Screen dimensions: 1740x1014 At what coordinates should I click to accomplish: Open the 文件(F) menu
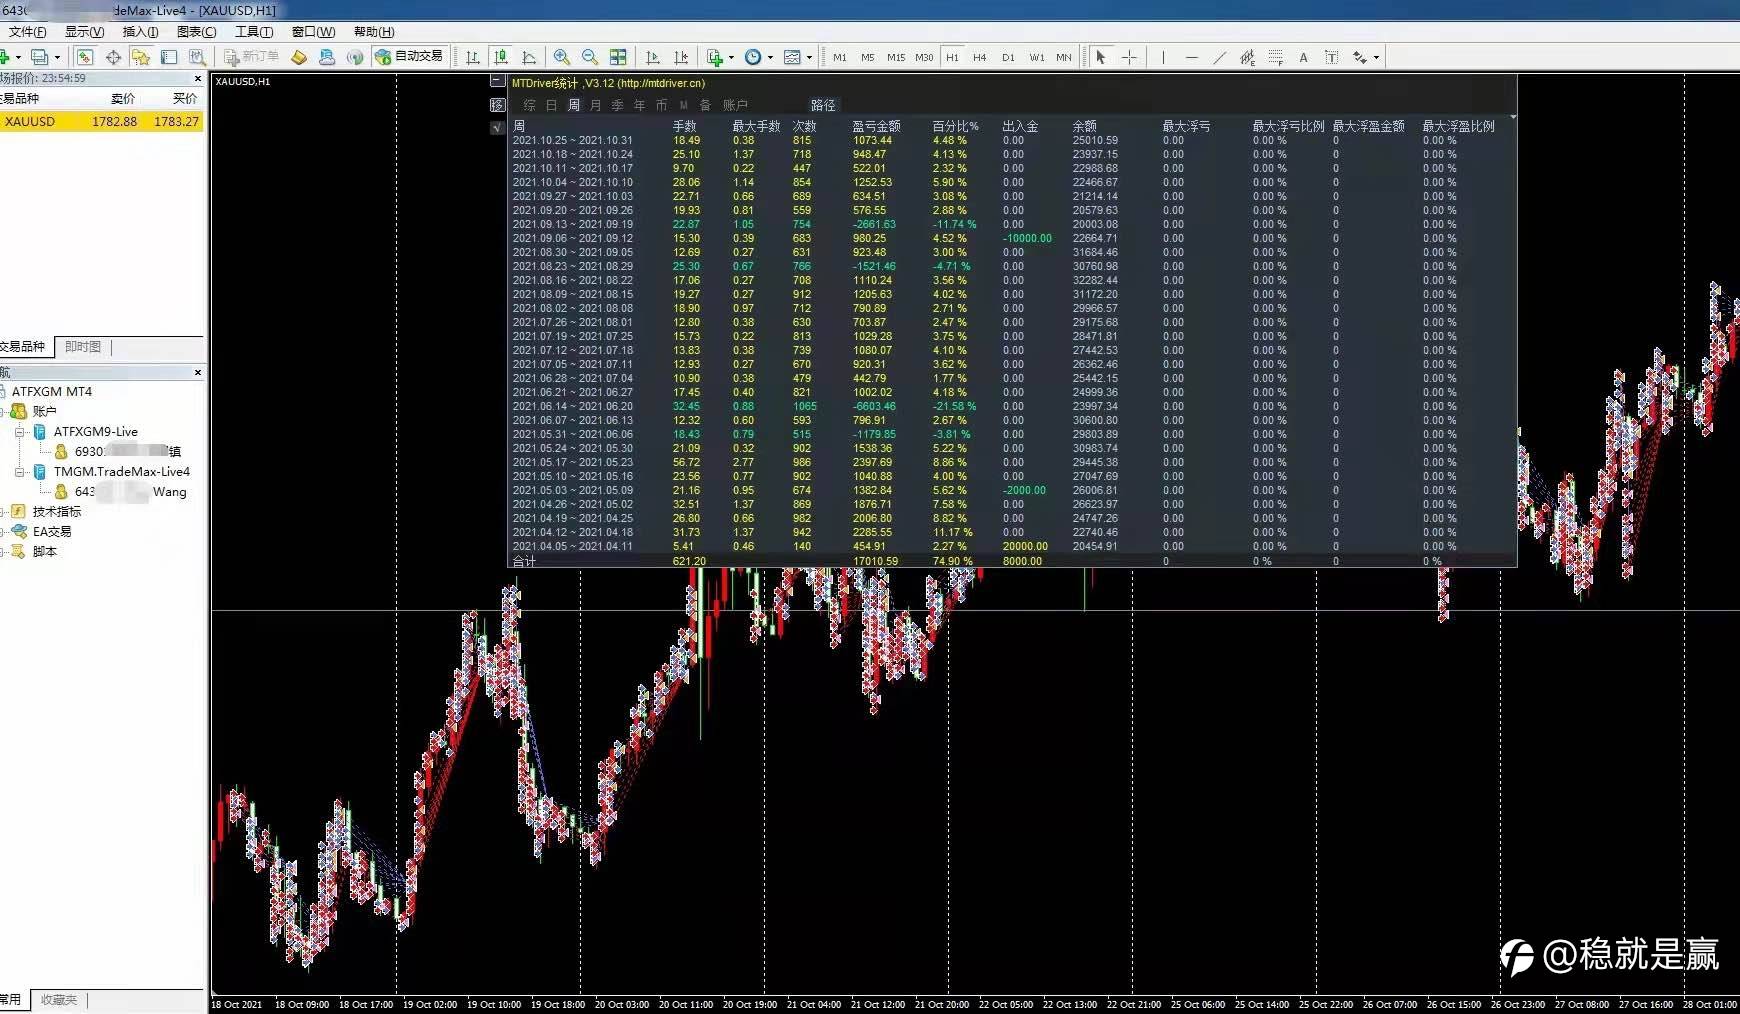tap(27, 32)
